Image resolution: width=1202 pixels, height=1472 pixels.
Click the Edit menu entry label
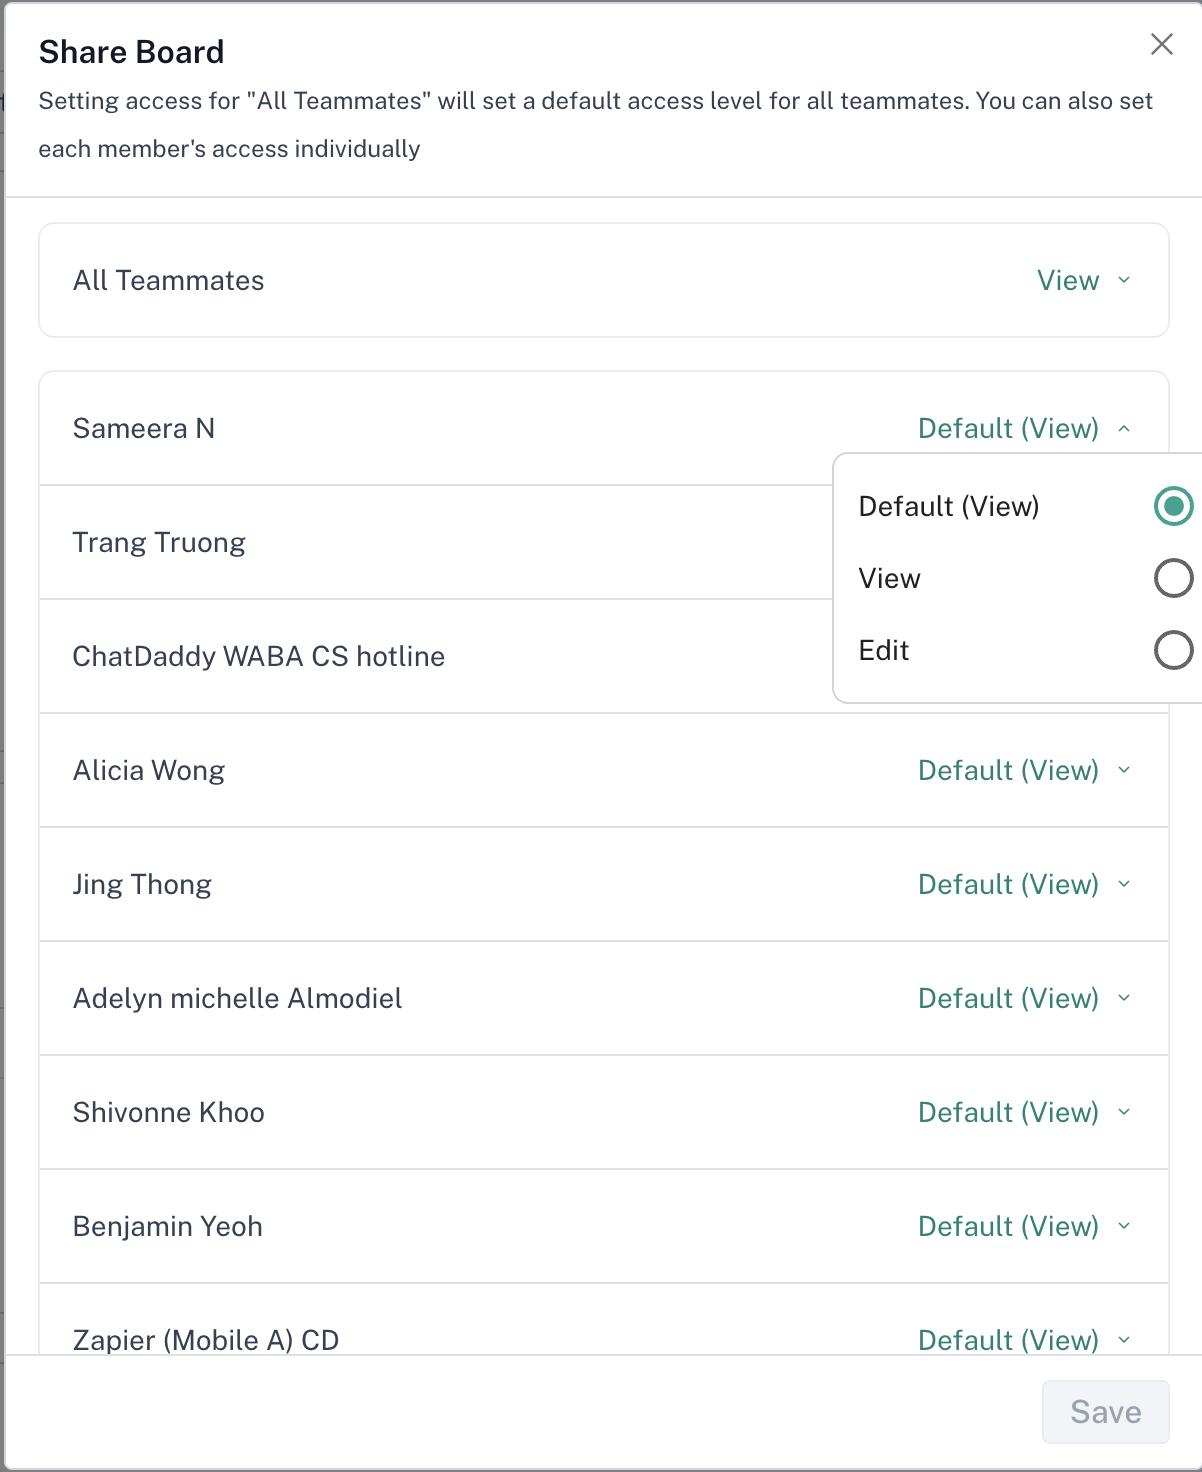884,651
